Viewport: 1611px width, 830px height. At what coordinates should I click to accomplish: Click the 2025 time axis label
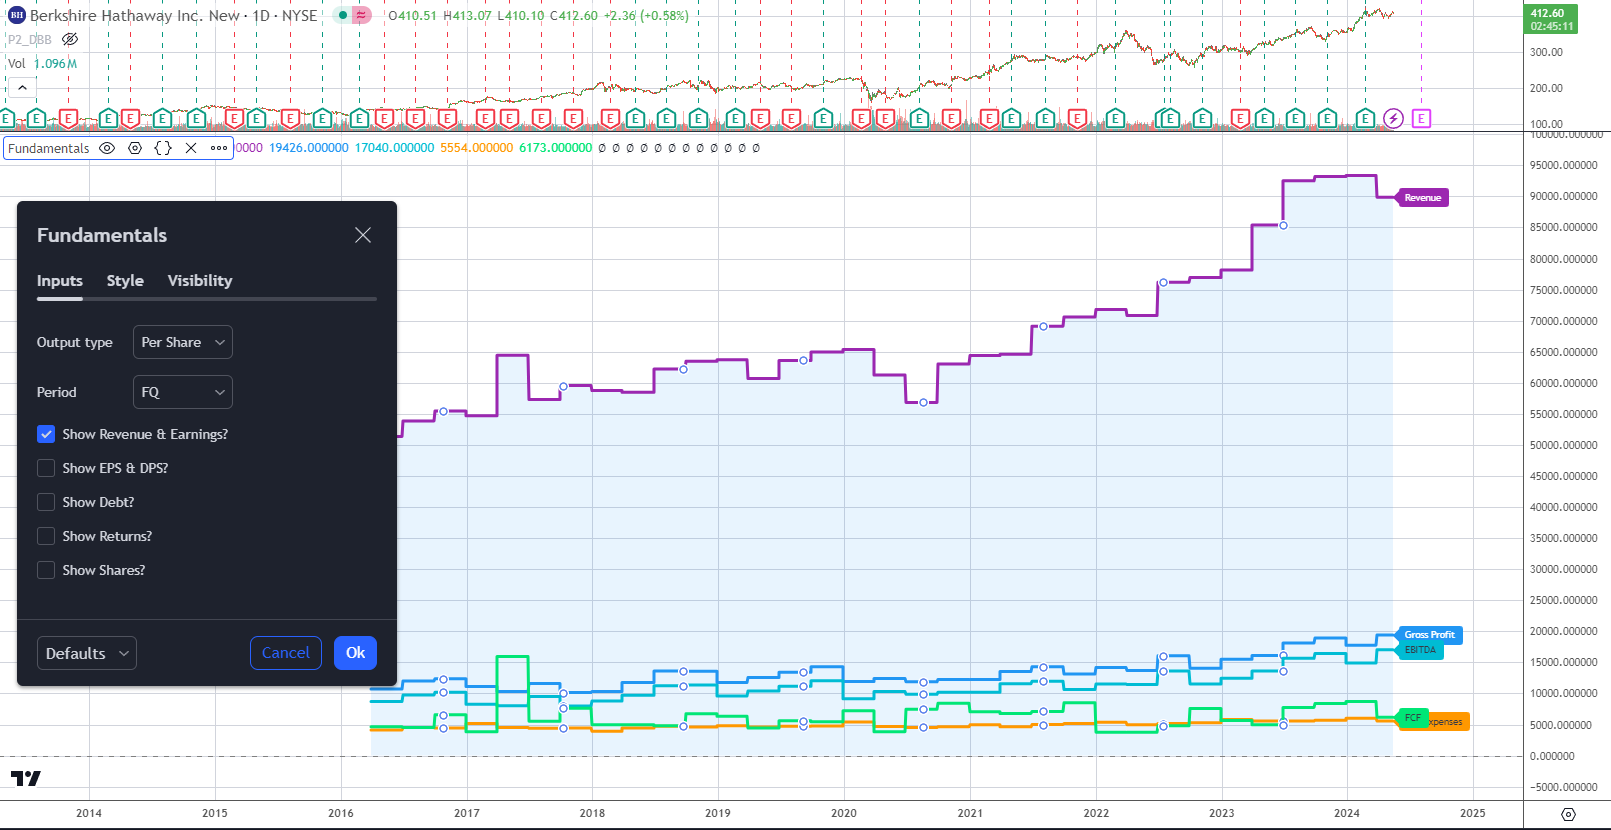(x=1473, y=813)
